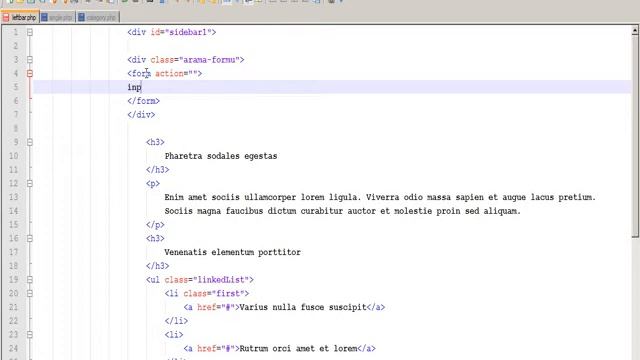
Task: Click line number 5 in the margin
Action: (16, 87)
